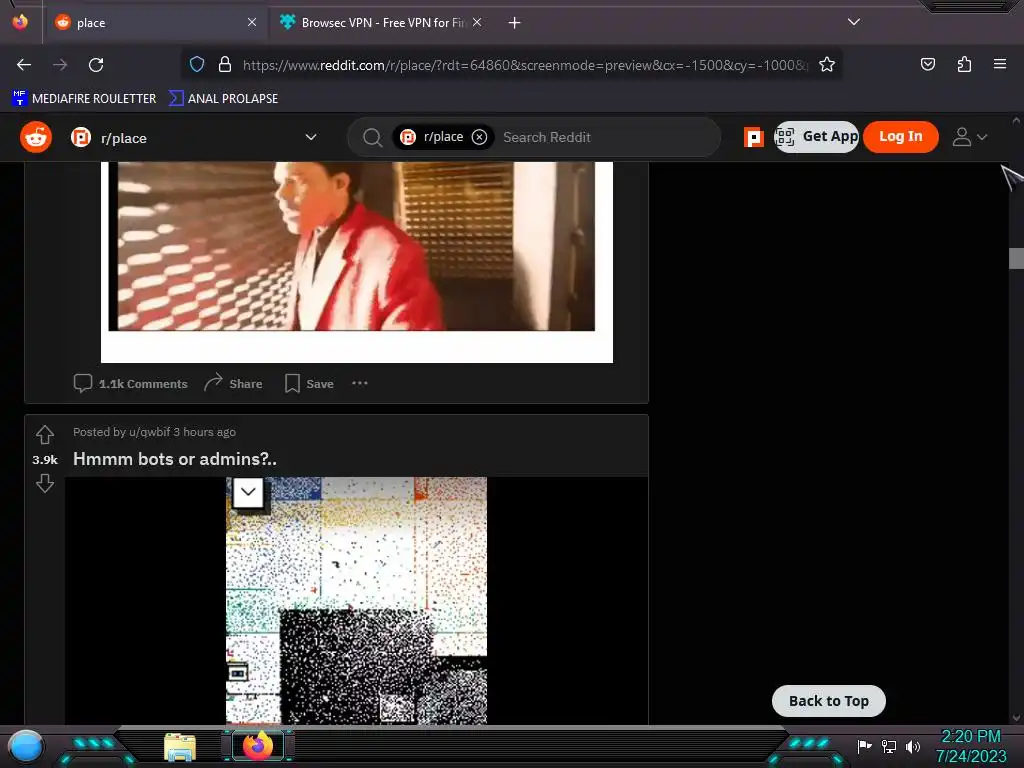Screen dimensions: 1024x768
Task: Open File Explorer from the taskbar
Action: [180, 747]
